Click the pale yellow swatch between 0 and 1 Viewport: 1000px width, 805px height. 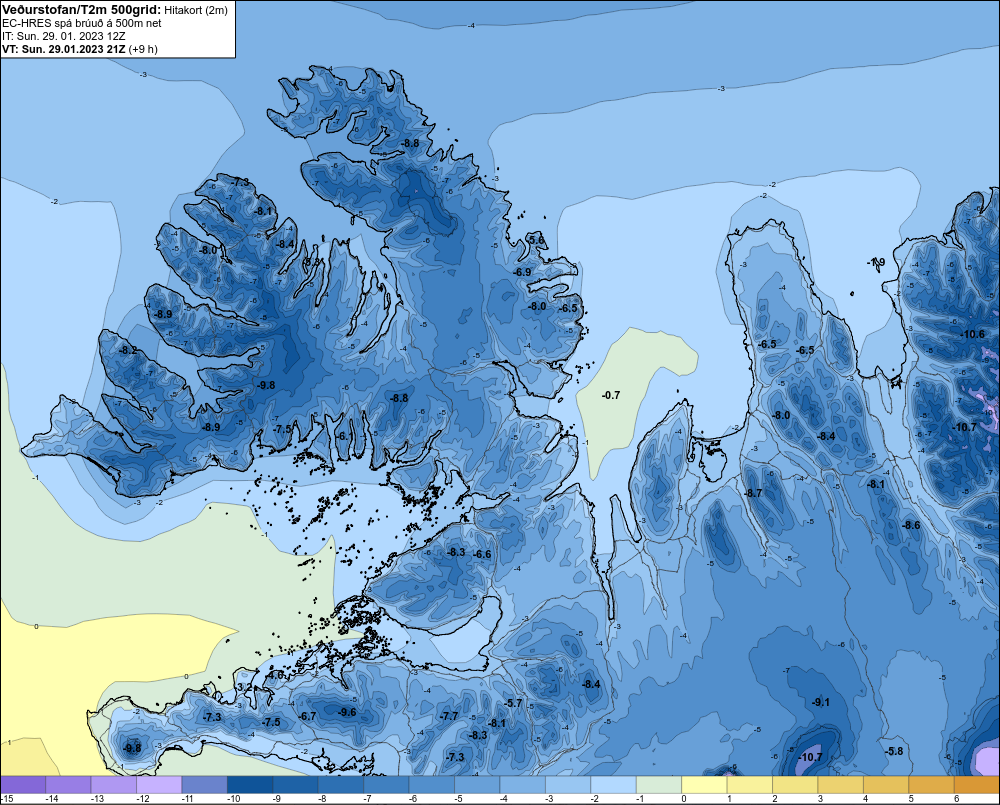705,785
